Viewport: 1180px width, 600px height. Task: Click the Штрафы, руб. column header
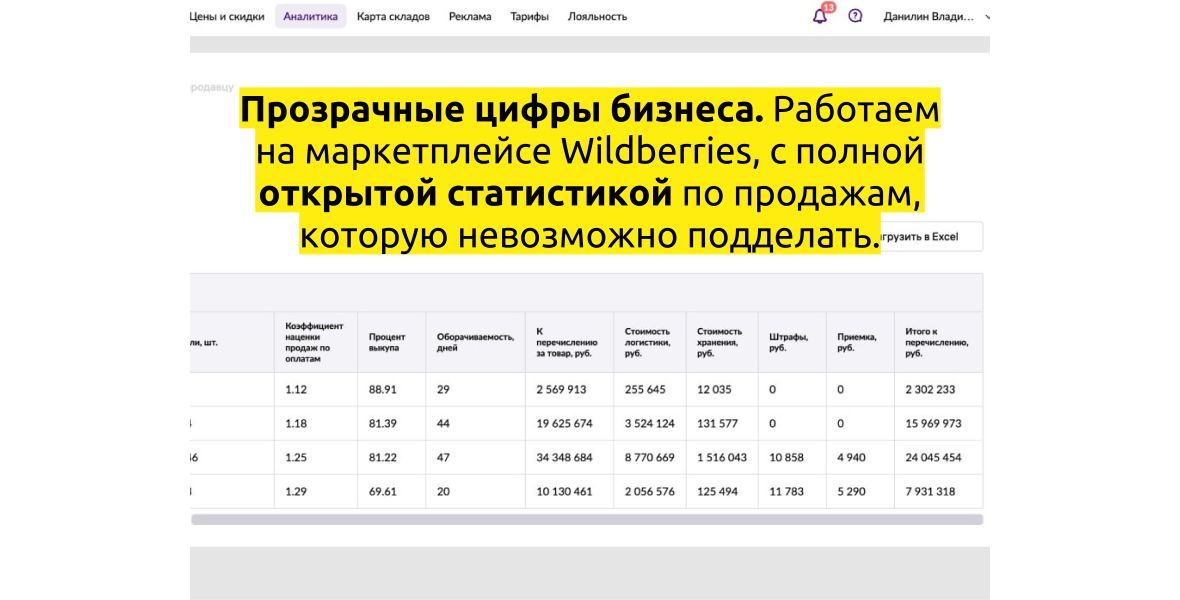click(792, 343)
